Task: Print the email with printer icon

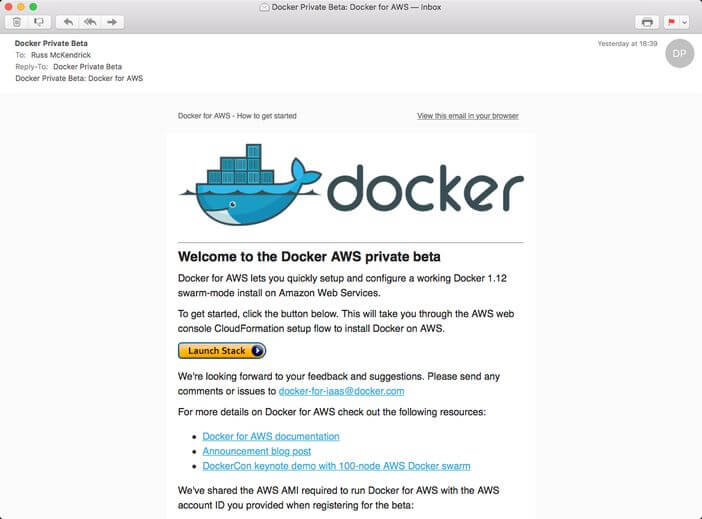Action: (x=647, y=21)
